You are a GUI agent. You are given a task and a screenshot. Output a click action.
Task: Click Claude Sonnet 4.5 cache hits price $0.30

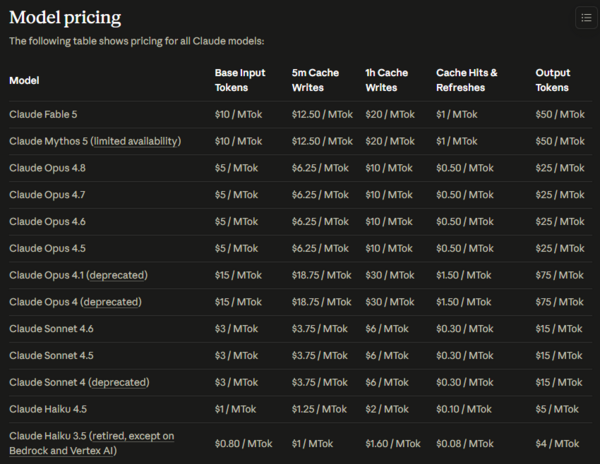click(x=465, y=355)
